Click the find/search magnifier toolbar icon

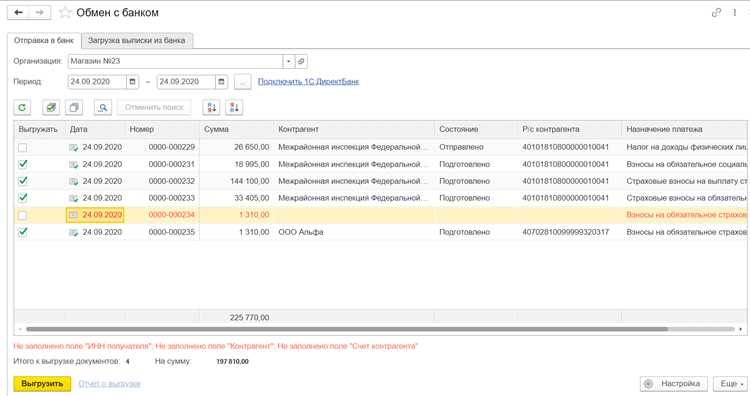coord(103,108)
